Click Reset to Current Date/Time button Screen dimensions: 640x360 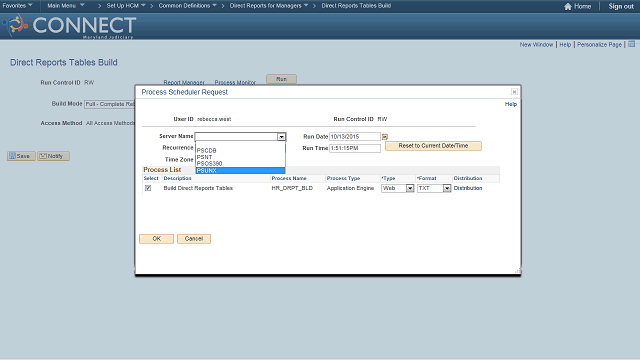point(433,146)
